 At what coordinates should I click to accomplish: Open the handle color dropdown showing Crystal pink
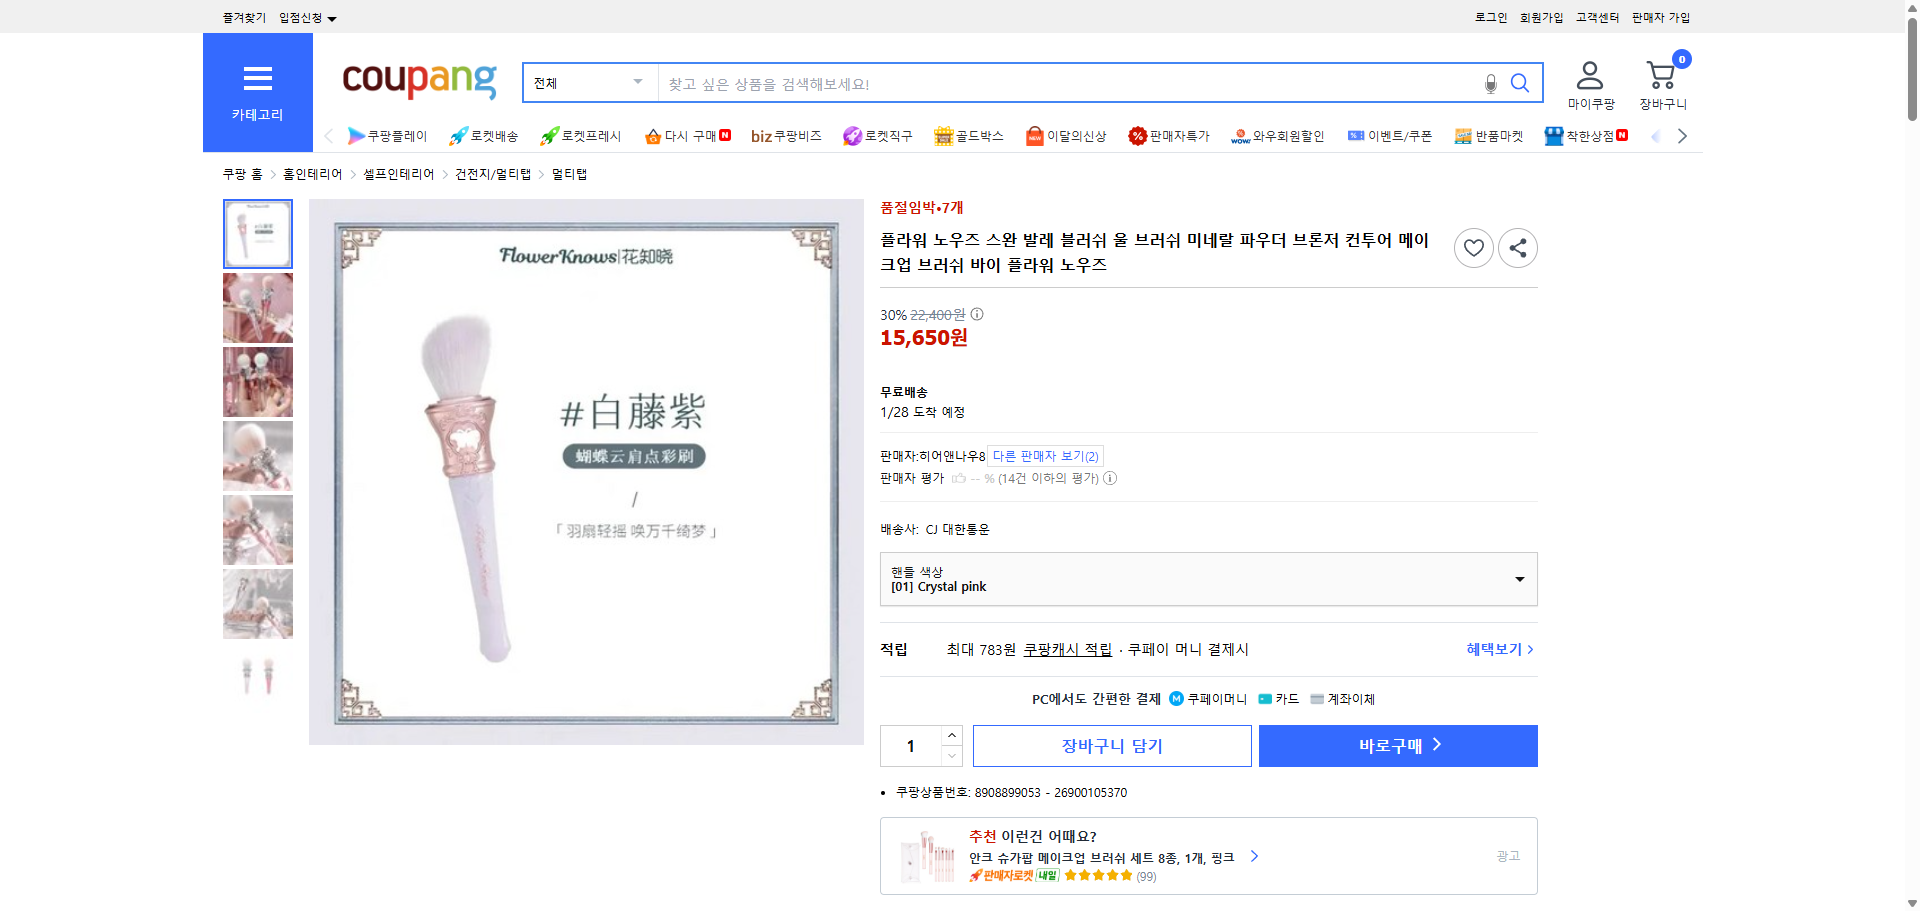click(1208, 578)
